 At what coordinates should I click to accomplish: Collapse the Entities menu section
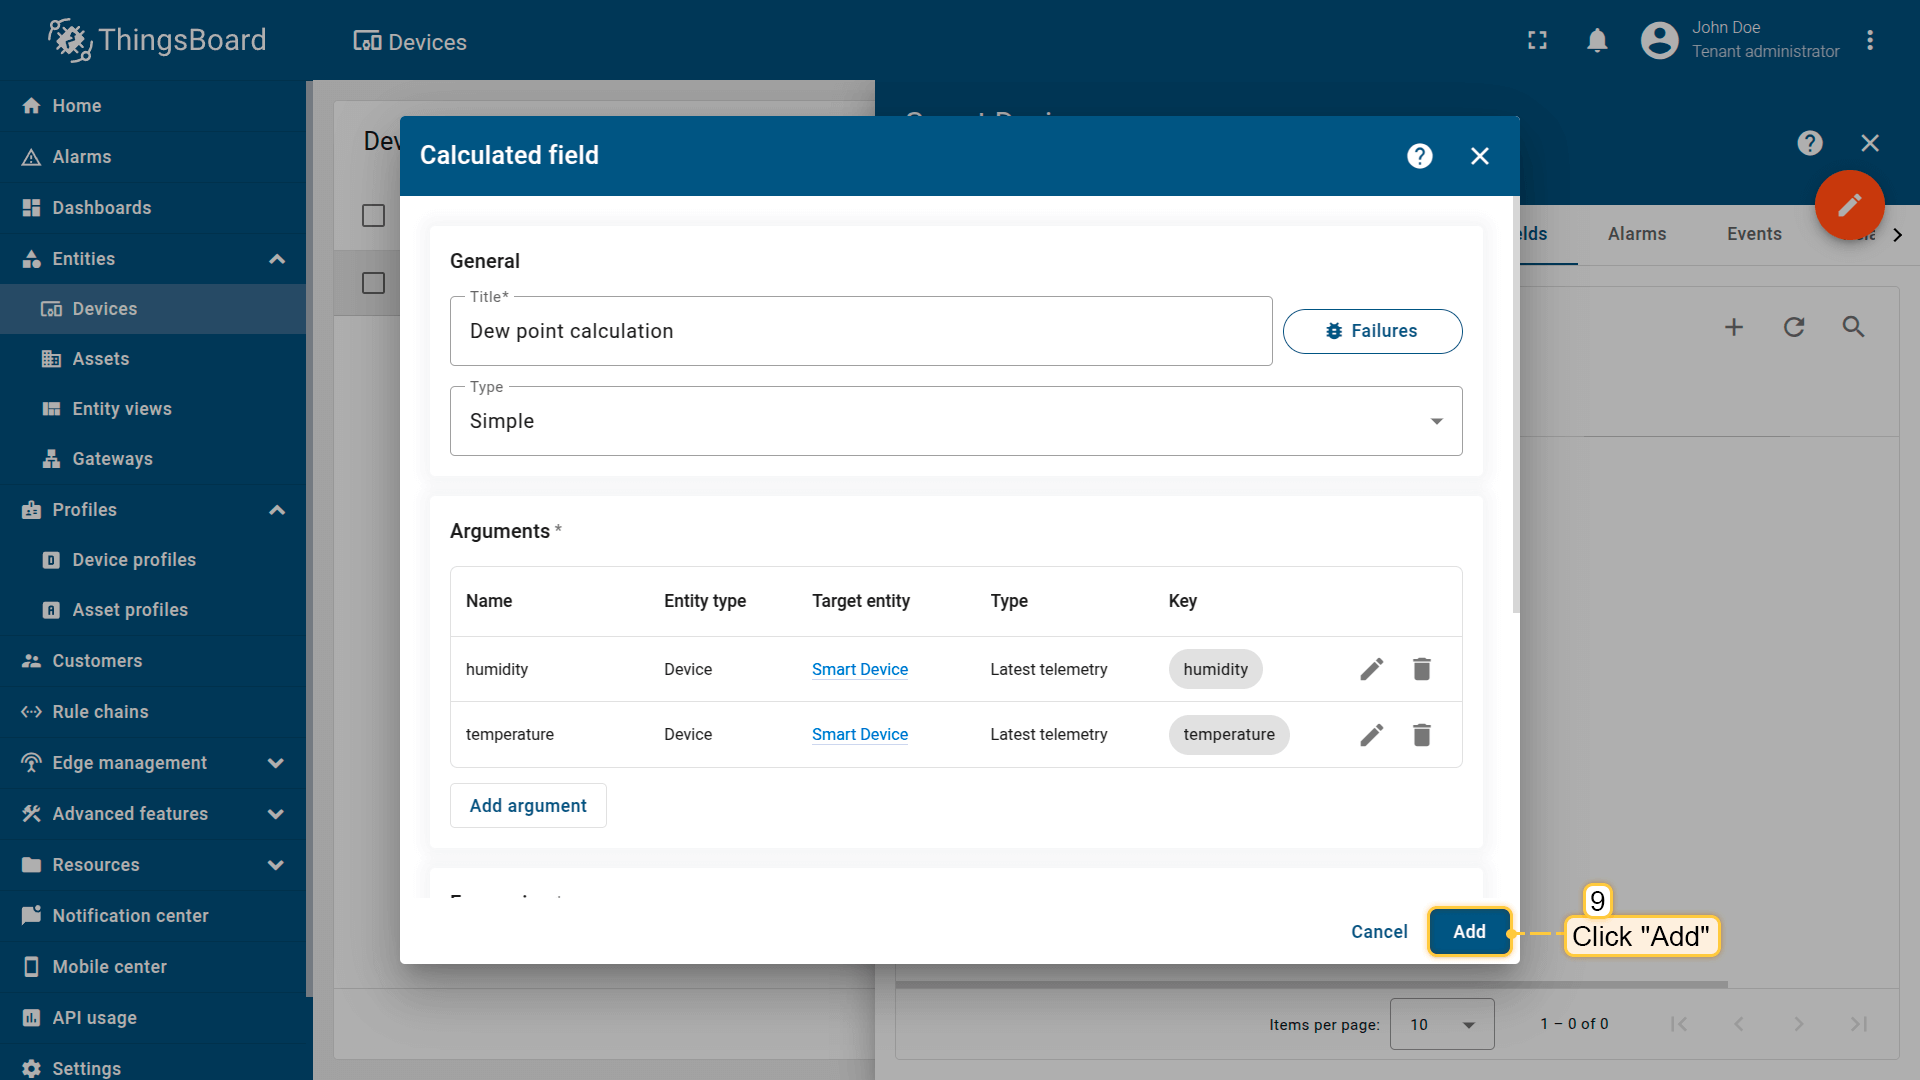point(277,259)
